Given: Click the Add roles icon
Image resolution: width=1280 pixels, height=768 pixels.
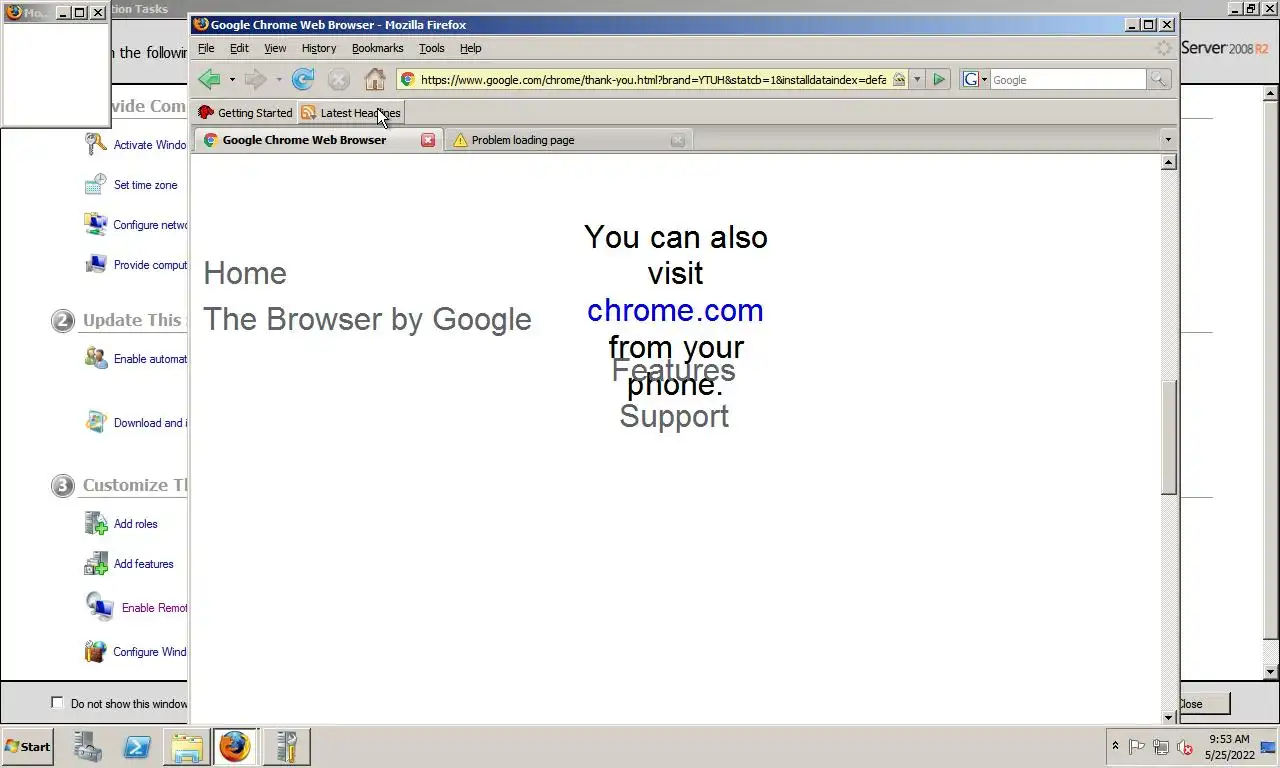Looking at the screenshot, I should pyautogui.click(x=95, y=523).
